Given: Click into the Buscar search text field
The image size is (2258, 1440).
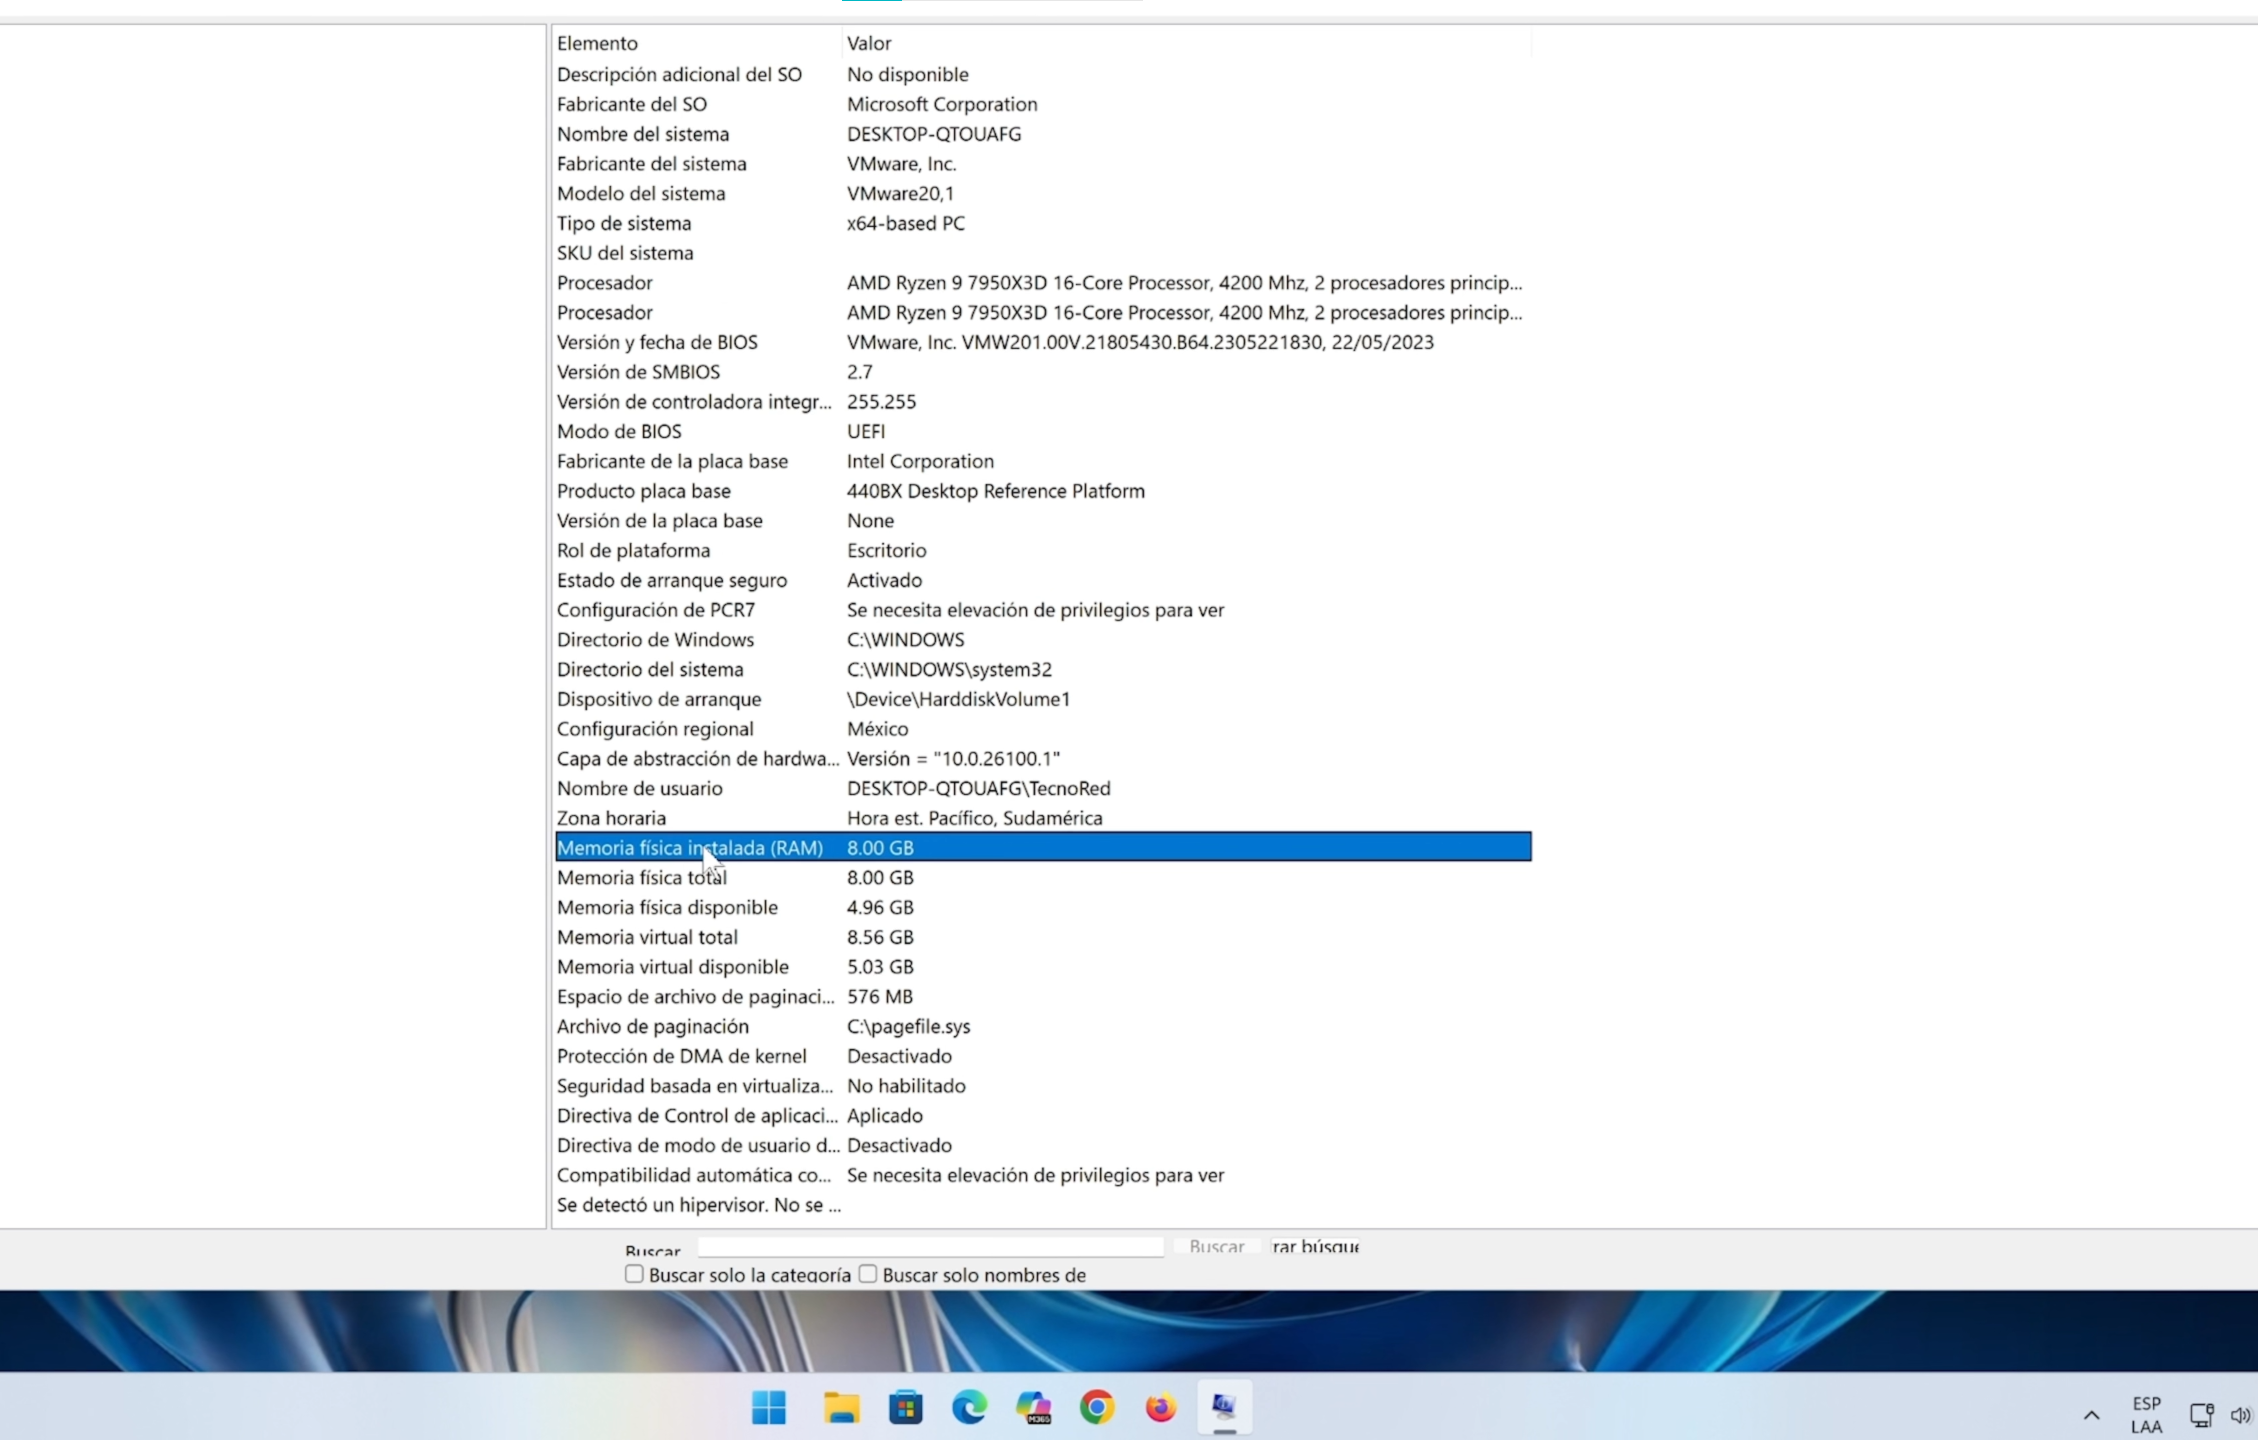Looking at the screenshot, I should [x=930, y=1246].
